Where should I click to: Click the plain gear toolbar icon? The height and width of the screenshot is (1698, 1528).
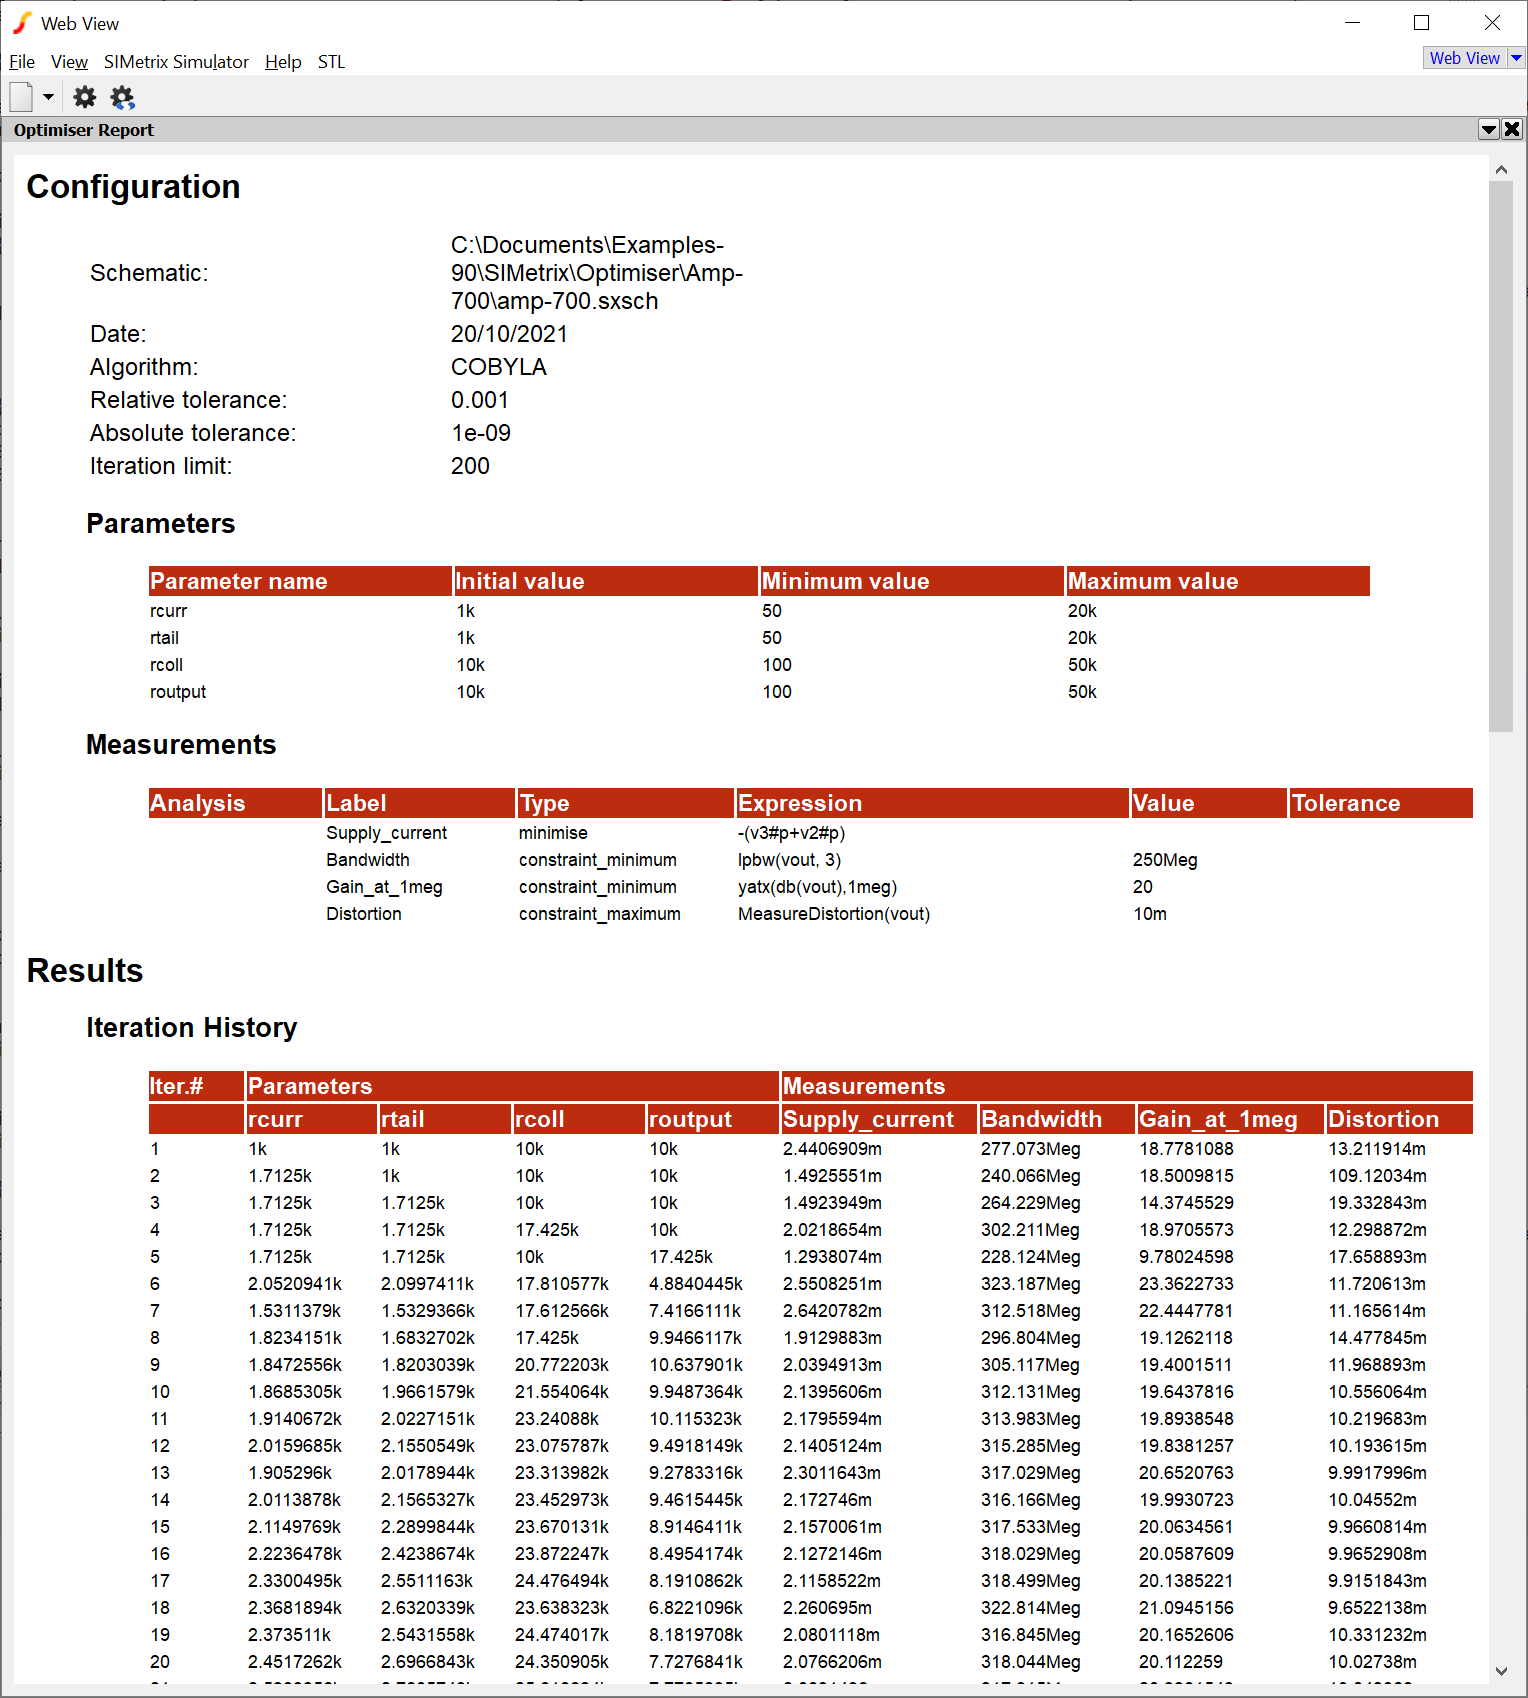[x=85, y=97]
